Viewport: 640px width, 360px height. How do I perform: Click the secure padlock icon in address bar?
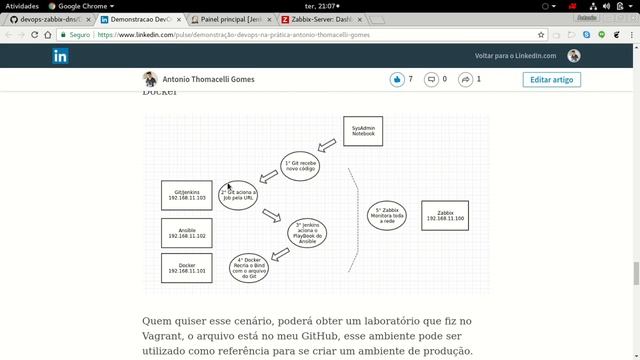click(63, 35)
